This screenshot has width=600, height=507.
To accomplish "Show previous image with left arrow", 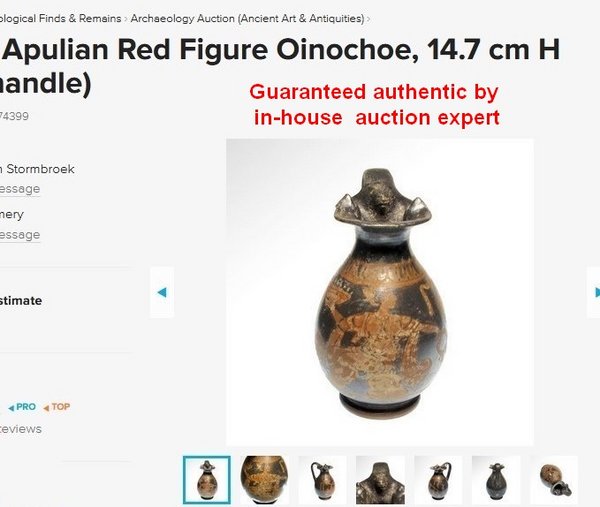I will (162, 292).
